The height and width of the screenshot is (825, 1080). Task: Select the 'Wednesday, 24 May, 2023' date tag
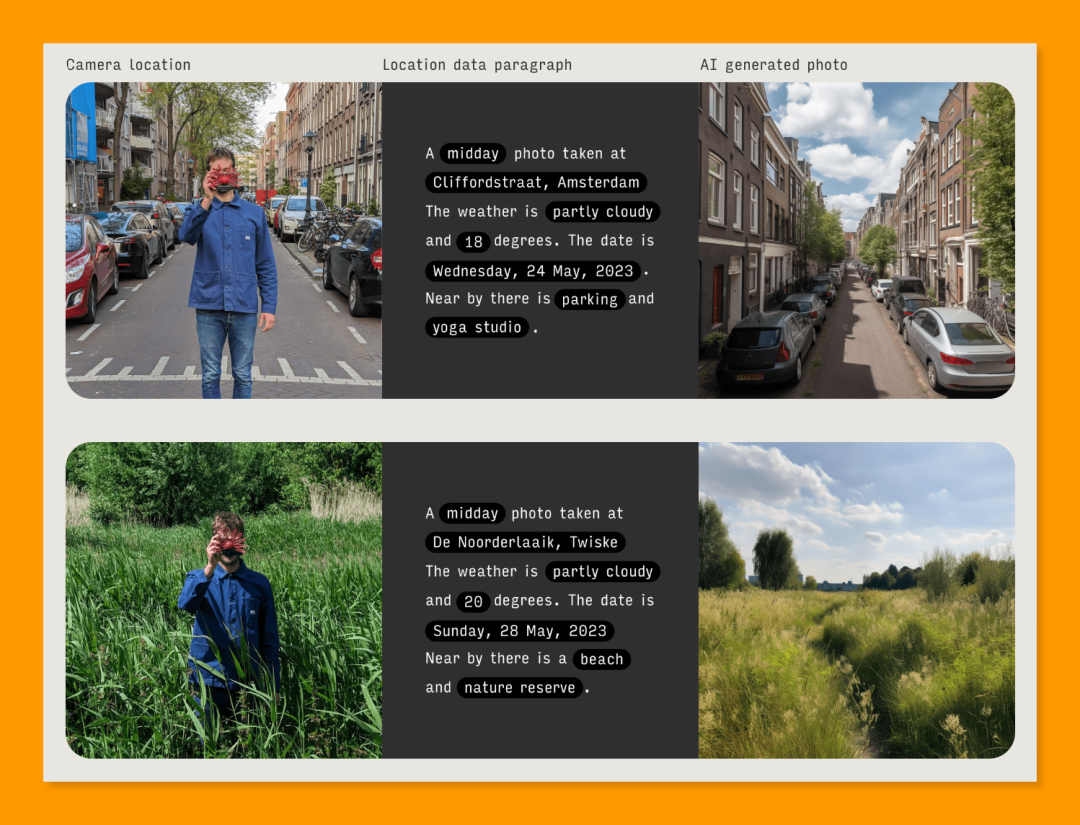tap(532, 271)
